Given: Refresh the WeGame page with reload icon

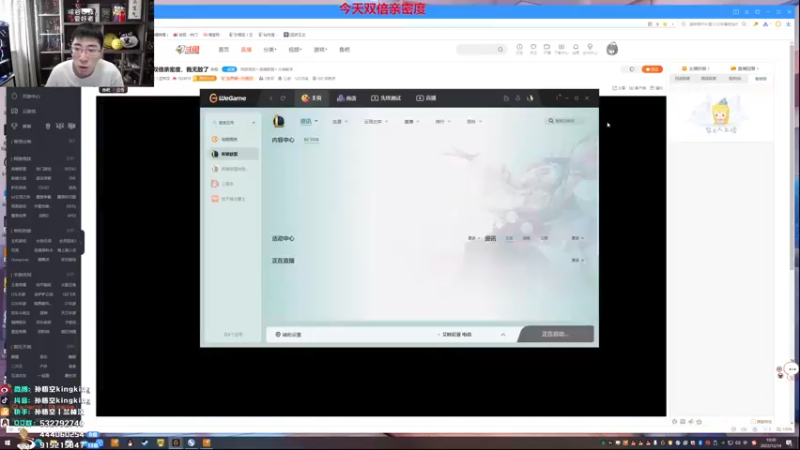Looking at the screenshot, I should (283, 98).
